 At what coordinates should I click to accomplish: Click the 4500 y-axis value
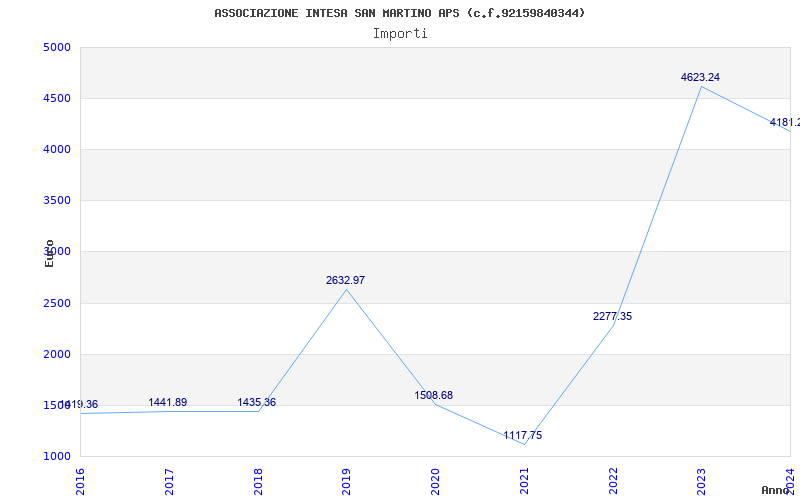(x=57, y=98)
